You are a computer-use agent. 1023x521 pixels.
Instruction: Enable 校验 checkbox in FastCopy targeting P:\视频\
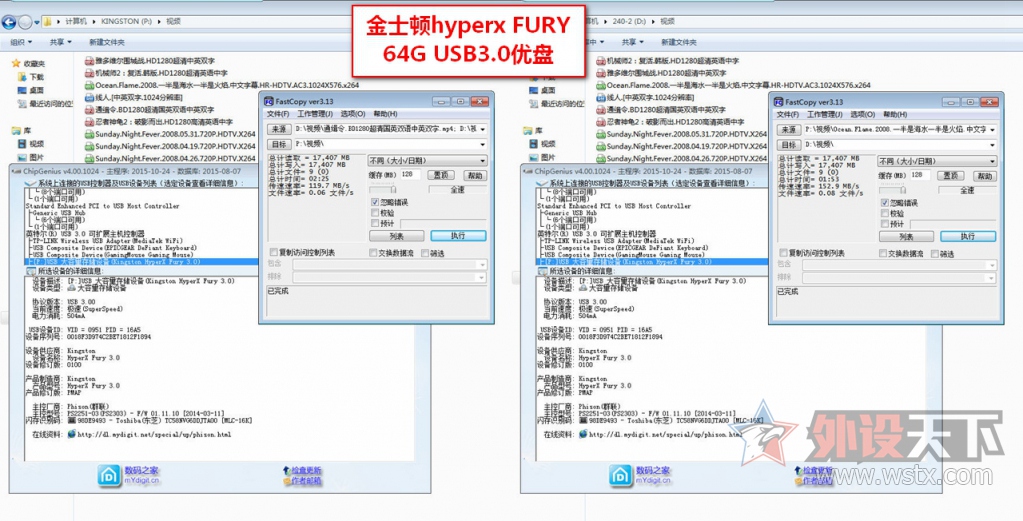tap(374, 213)
